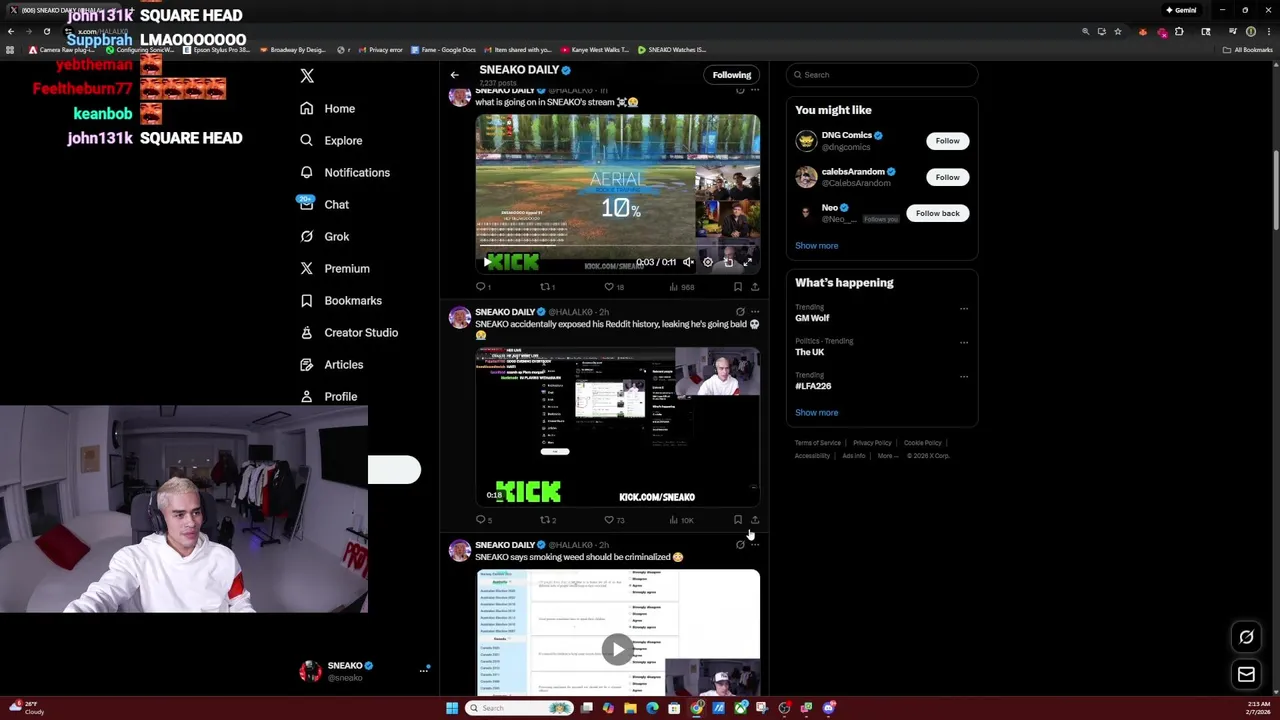The image size is (1280, 720).
Task: Reply to the Reddit history post
Action: (x=483, y=520)
